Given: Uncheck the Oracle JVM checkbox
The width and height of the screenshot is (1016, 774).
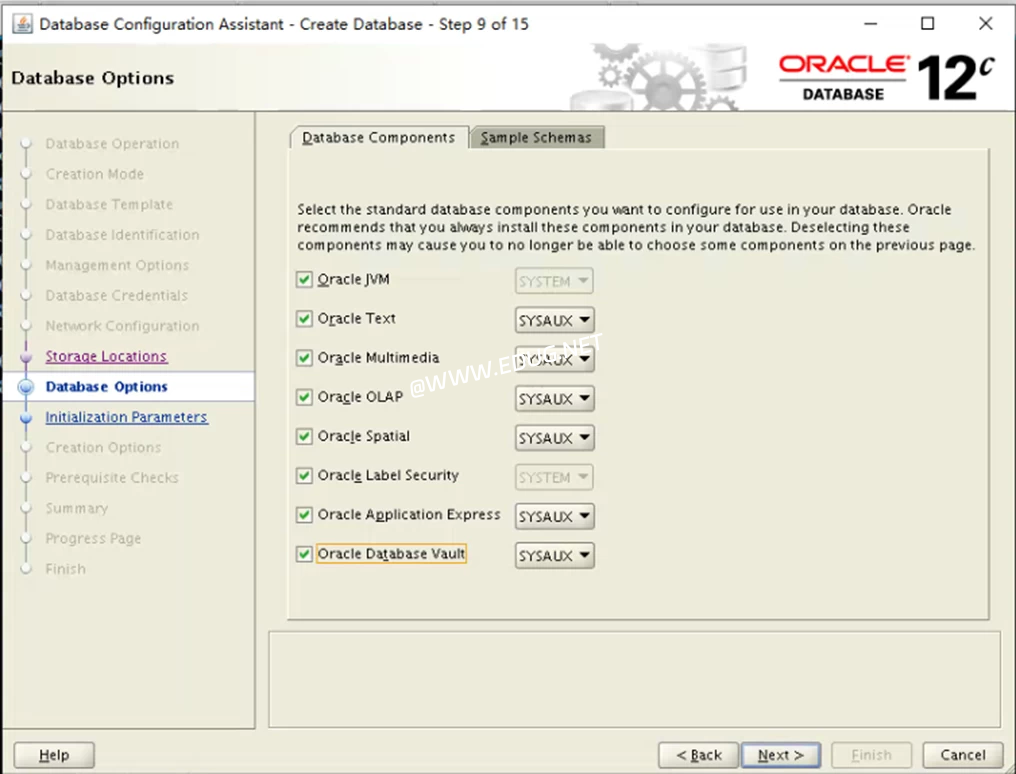Looking at the screenshot, I should 304,280.
